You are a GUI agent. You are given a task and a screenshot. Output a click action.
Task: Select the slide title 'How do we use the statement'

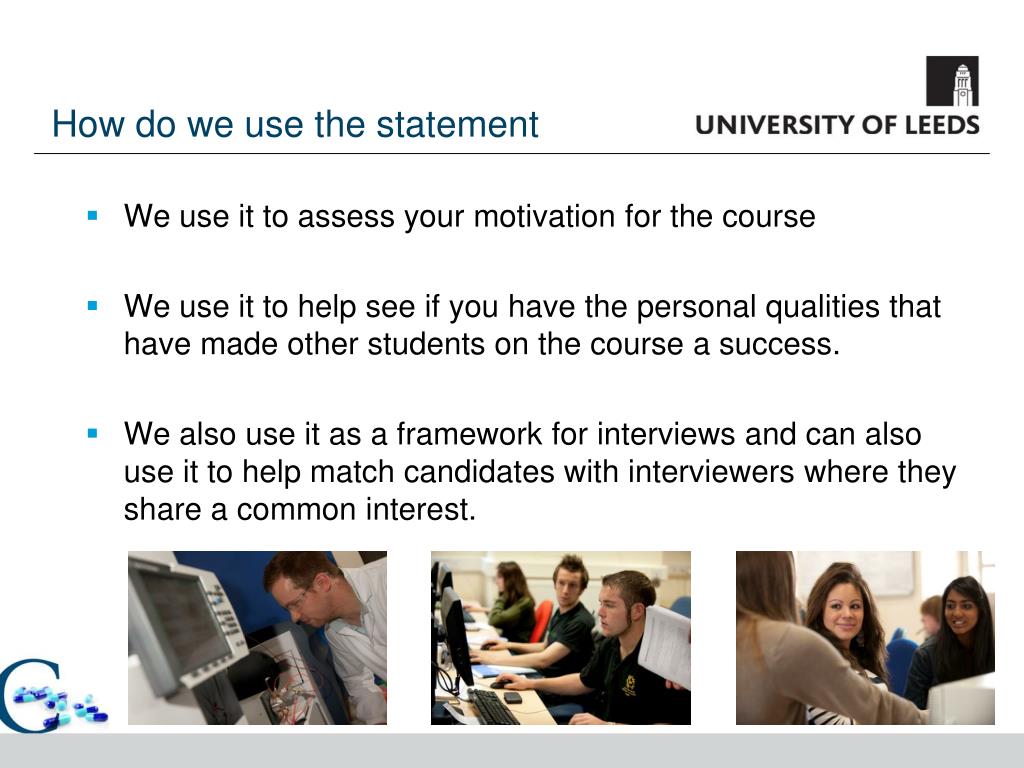(295, 124)
